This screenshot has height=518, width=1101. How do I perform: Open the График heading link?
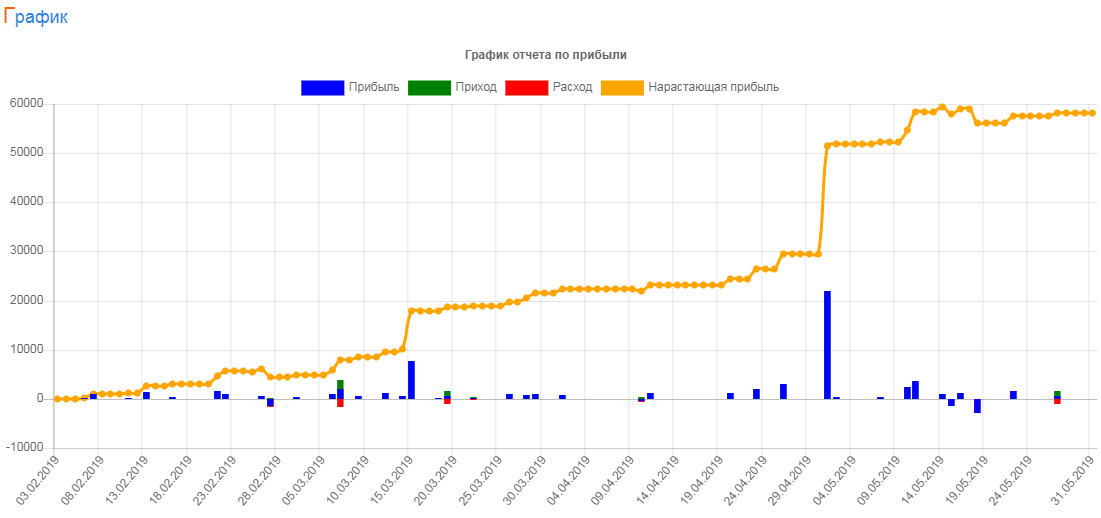pos(36,17)
